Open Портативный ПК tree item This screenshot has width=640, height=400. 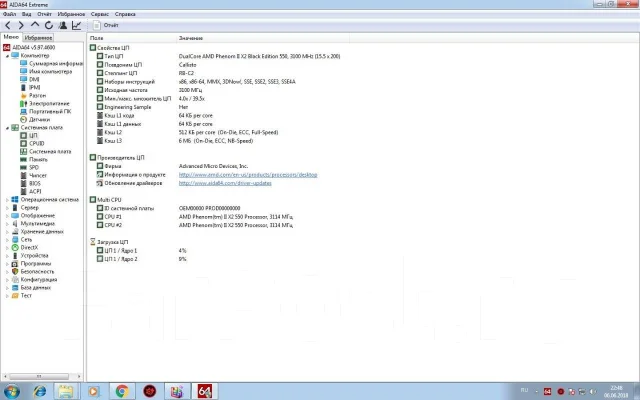(x=50, y=111)
